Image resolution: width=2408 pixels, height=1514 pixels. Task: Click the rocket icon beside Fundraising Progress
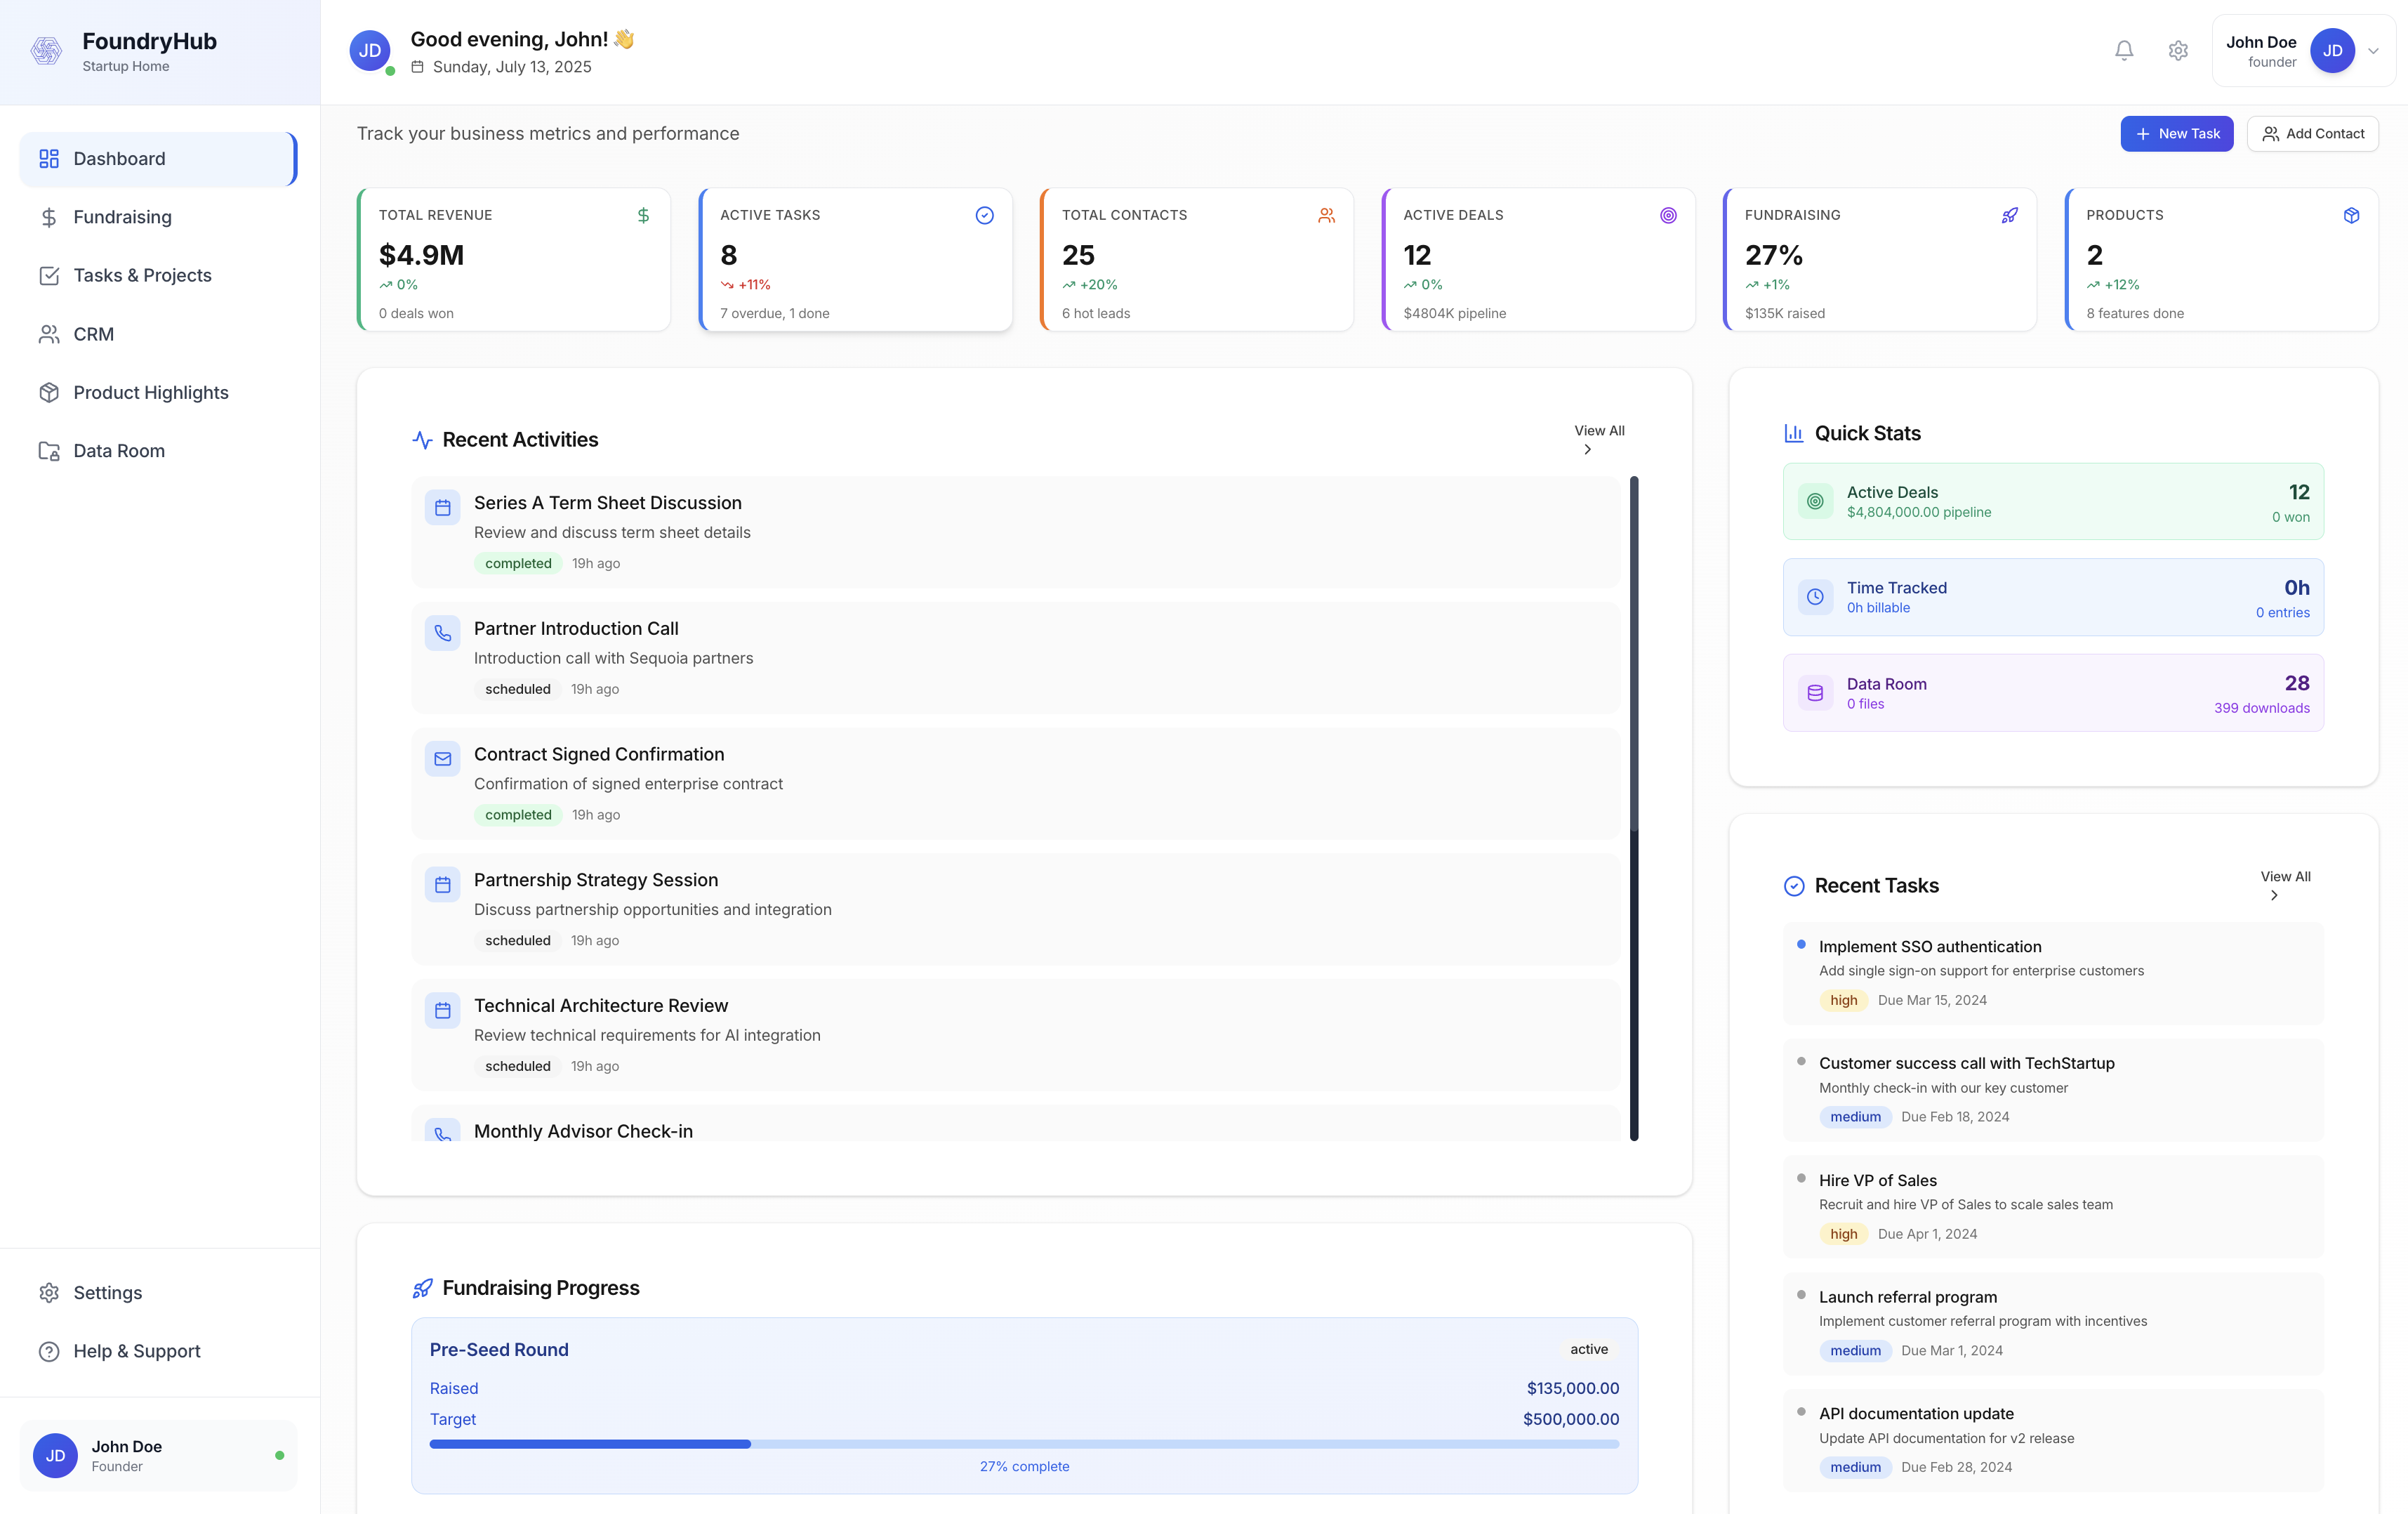click(422, 1288)
